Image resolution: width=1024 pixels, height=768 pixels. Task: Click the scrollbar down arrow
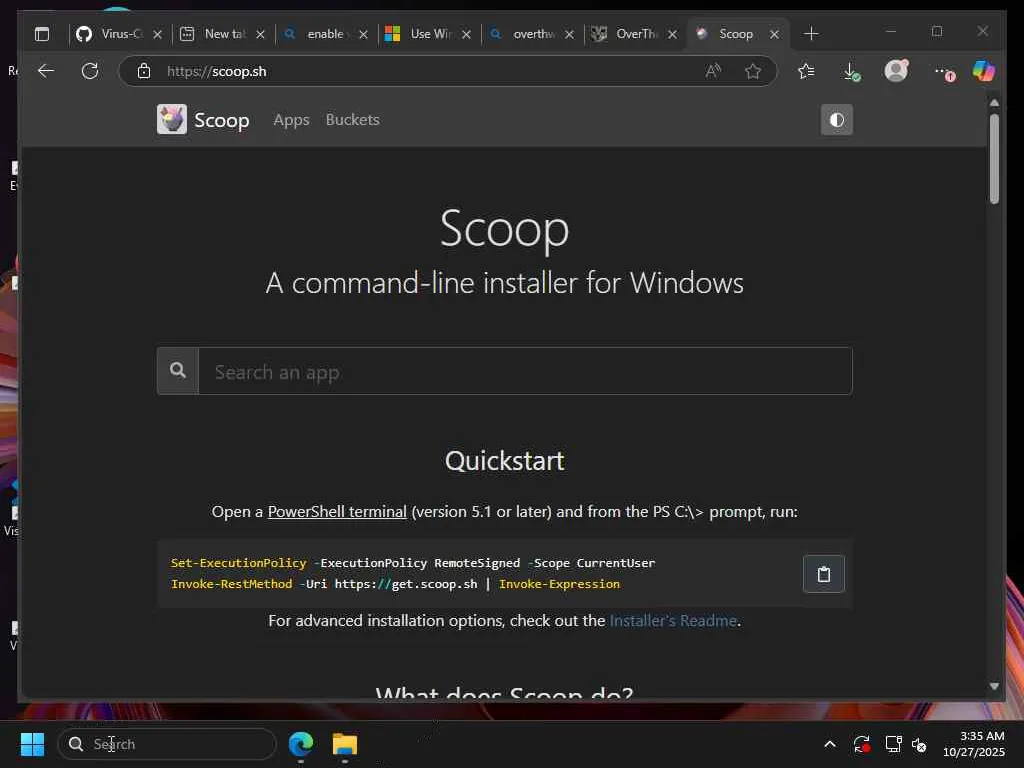click(x=994, y=686)
